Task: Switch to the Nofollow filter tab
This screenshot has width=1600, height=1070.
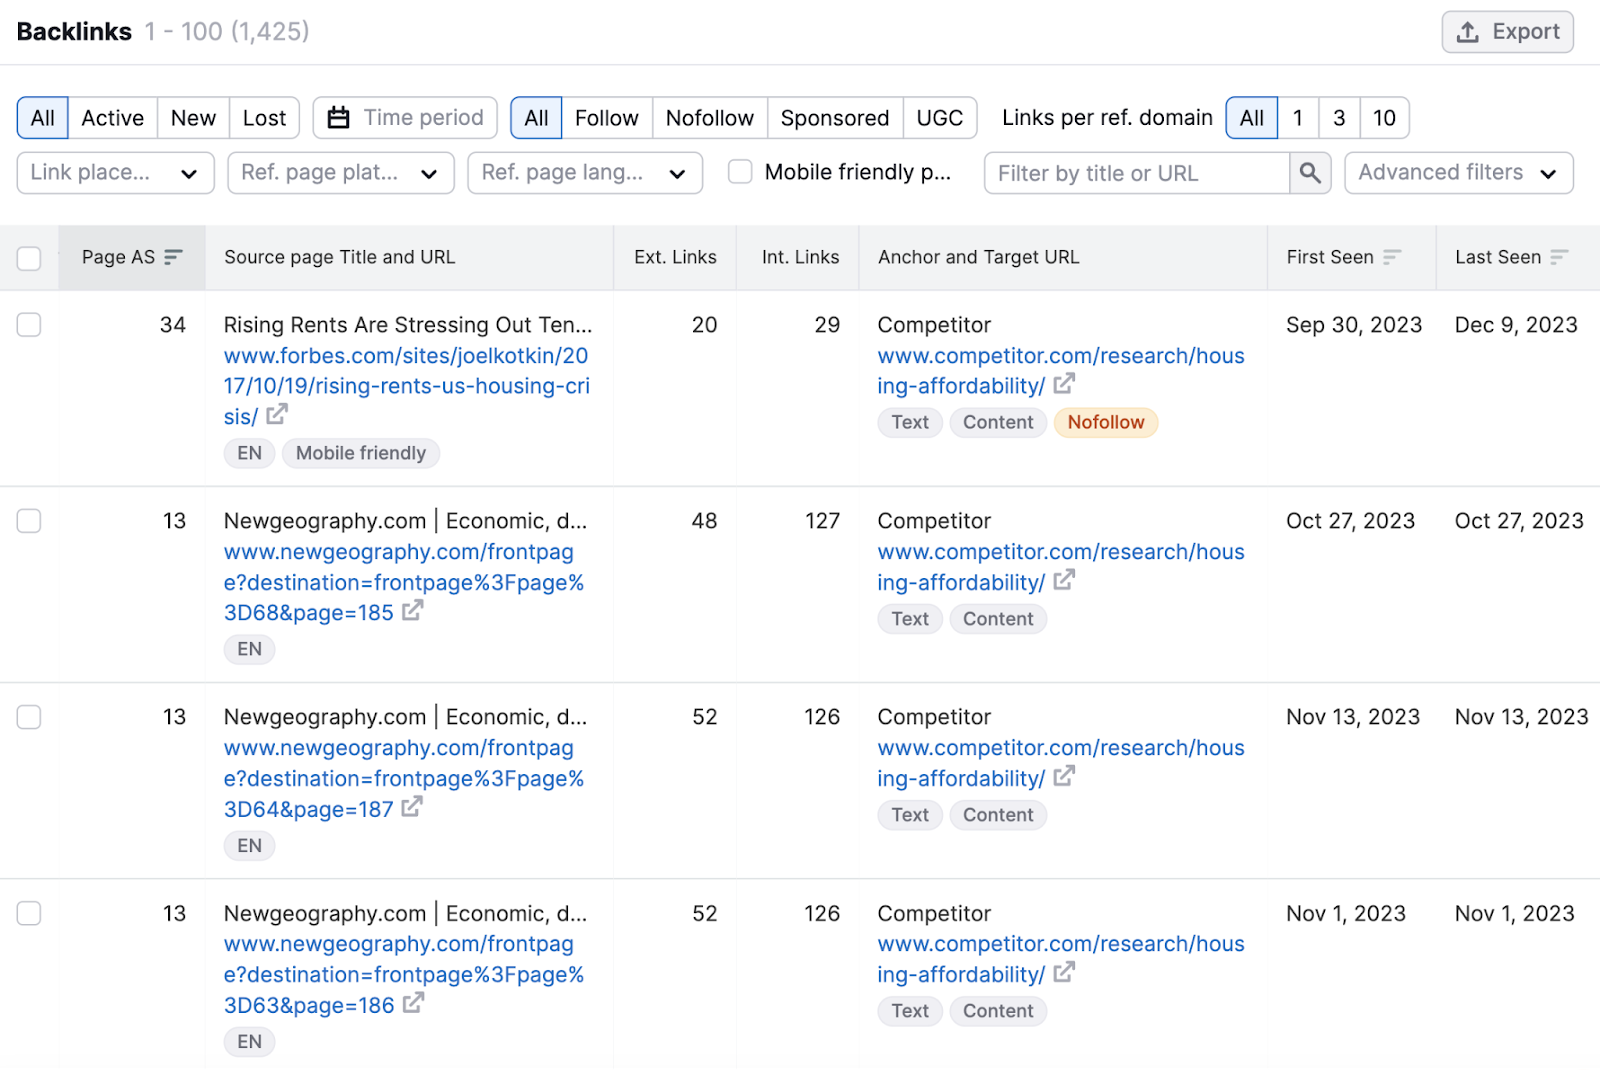Action: (x=709, y=117)
